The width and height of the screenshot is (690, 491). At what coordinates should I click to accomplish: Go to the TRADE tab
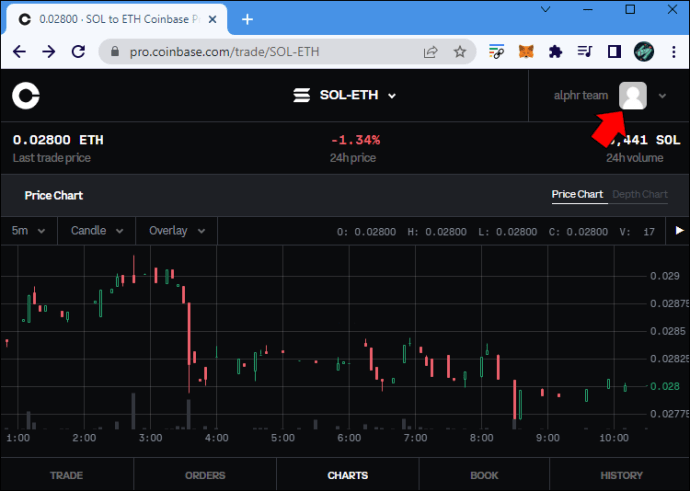(66, 475)
